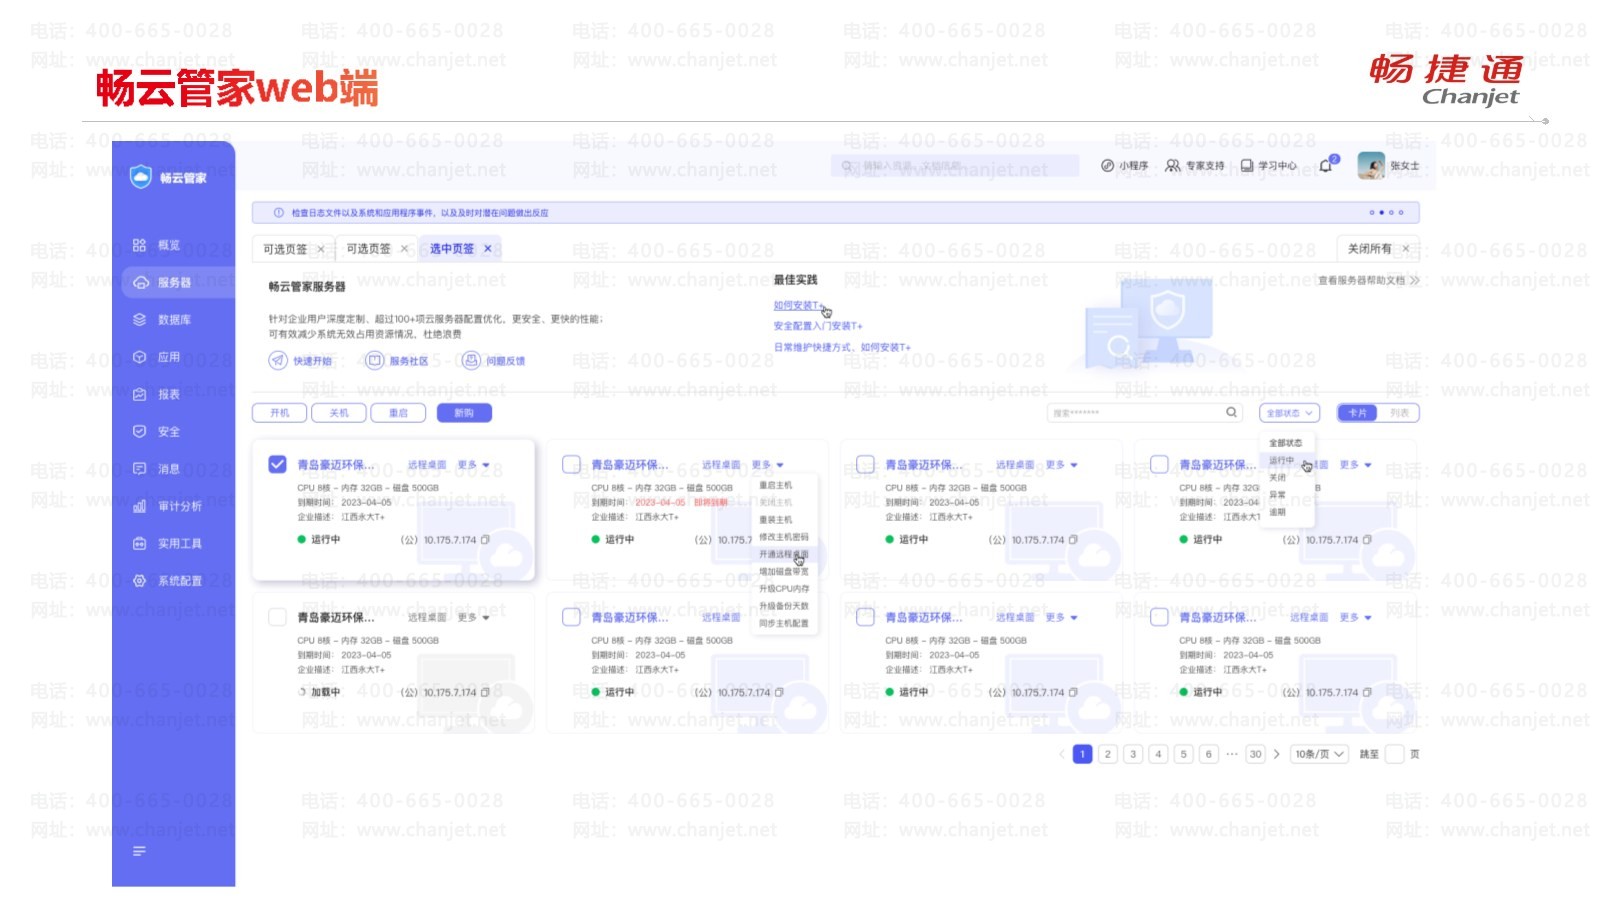Choose 升级备份天数 from the menu
The image size is (1600, 900).
click(784, 606)
